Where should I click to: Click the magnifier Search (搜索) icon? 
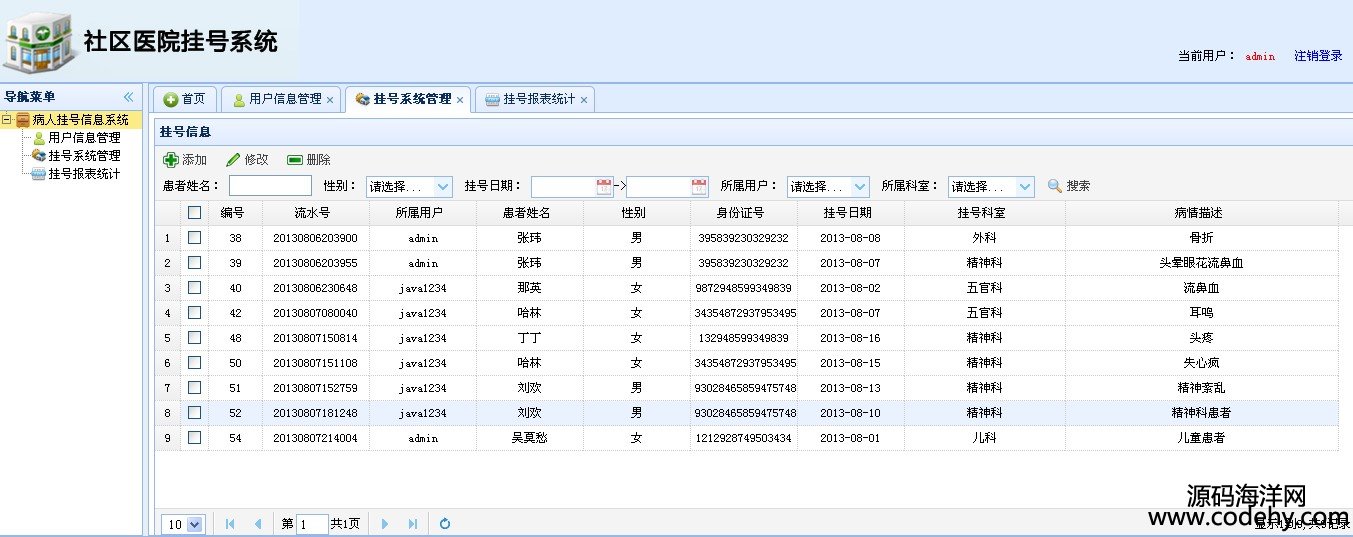(1054, 186)
